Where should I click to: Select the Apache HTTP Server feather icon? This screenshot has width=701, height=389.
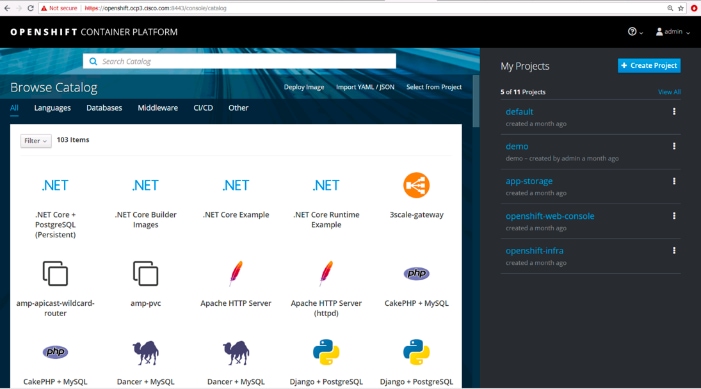[236, 273]
